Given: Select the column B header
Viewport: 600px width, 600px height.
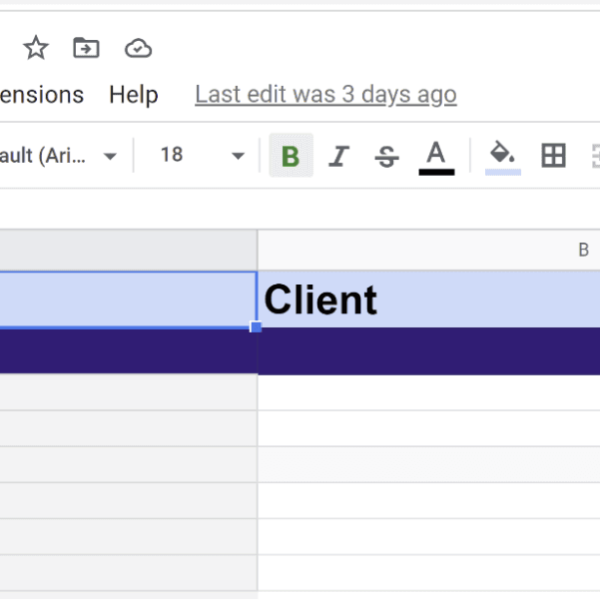Looking at the screenshot, I should (x=583, y=250).
